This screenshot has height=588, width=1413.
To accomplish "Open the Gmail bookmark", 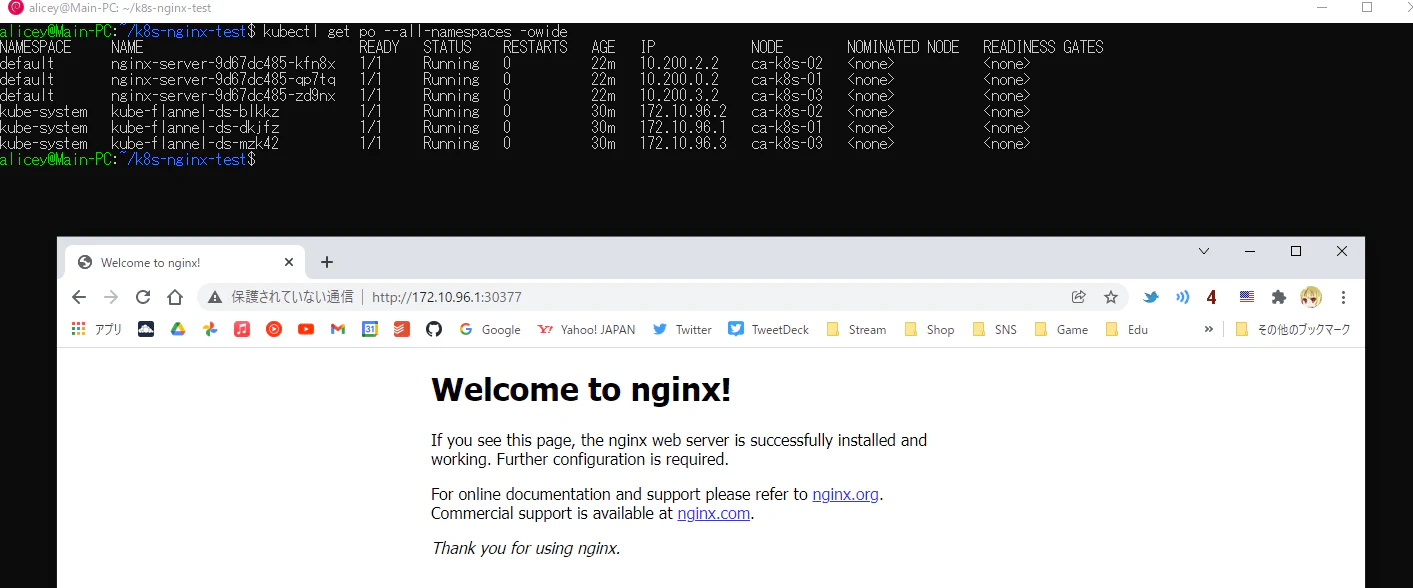I will coord(338,329).
